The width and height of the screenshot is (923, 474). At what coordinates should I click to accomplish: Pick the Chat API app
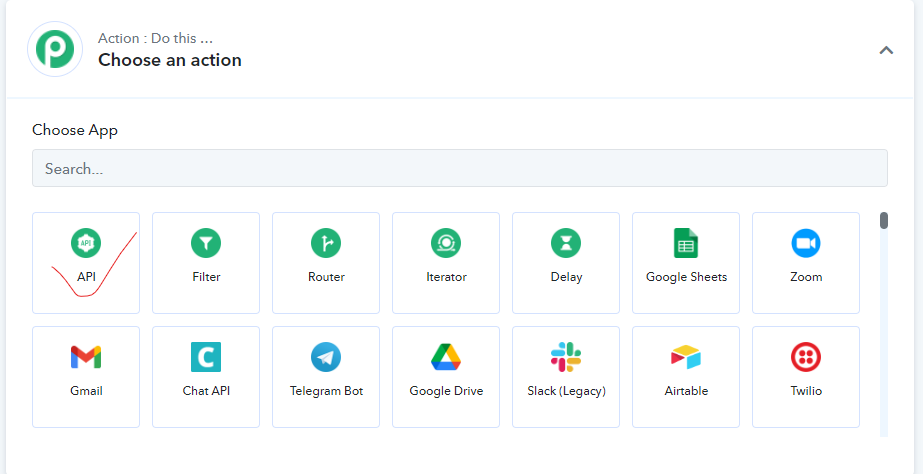click(206, 377)
